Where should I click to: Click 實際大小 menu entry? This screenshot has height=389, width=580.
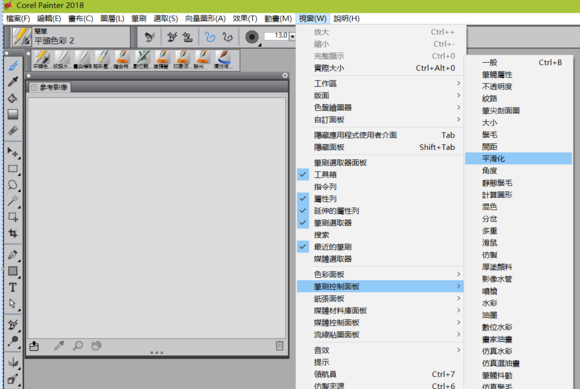click(380, 68)
